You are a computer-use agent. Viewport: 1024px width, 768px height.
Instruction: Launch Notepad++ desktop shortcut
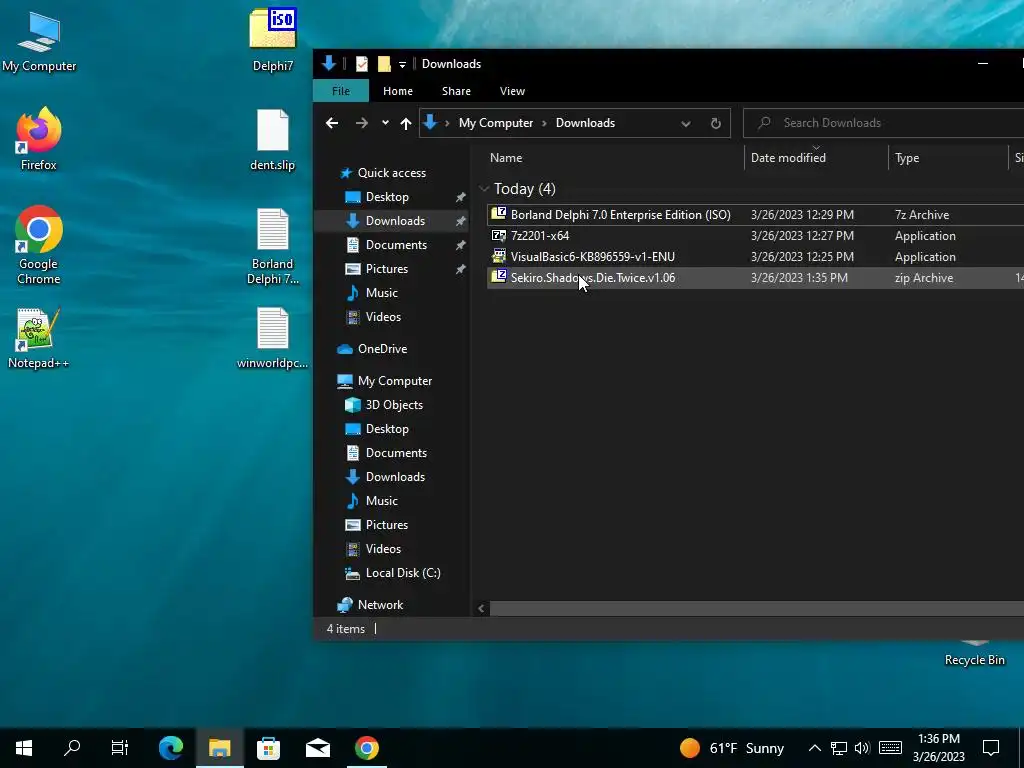(x=39, y=338)
